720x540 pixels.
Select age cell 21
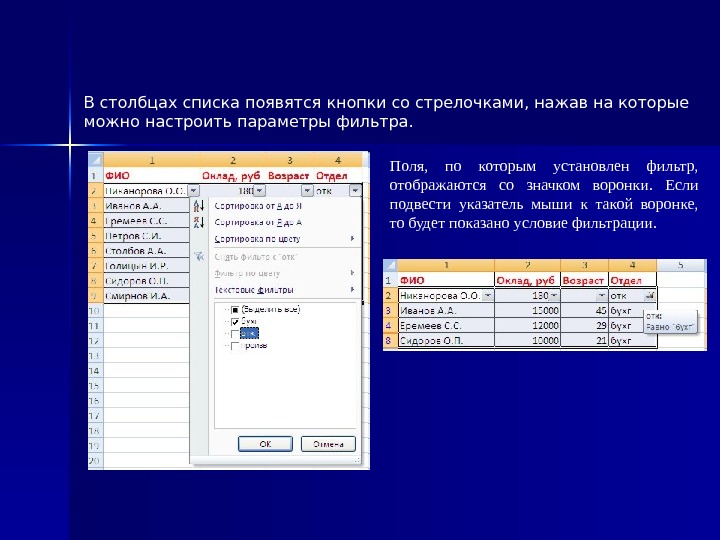(x=585, y=341)
